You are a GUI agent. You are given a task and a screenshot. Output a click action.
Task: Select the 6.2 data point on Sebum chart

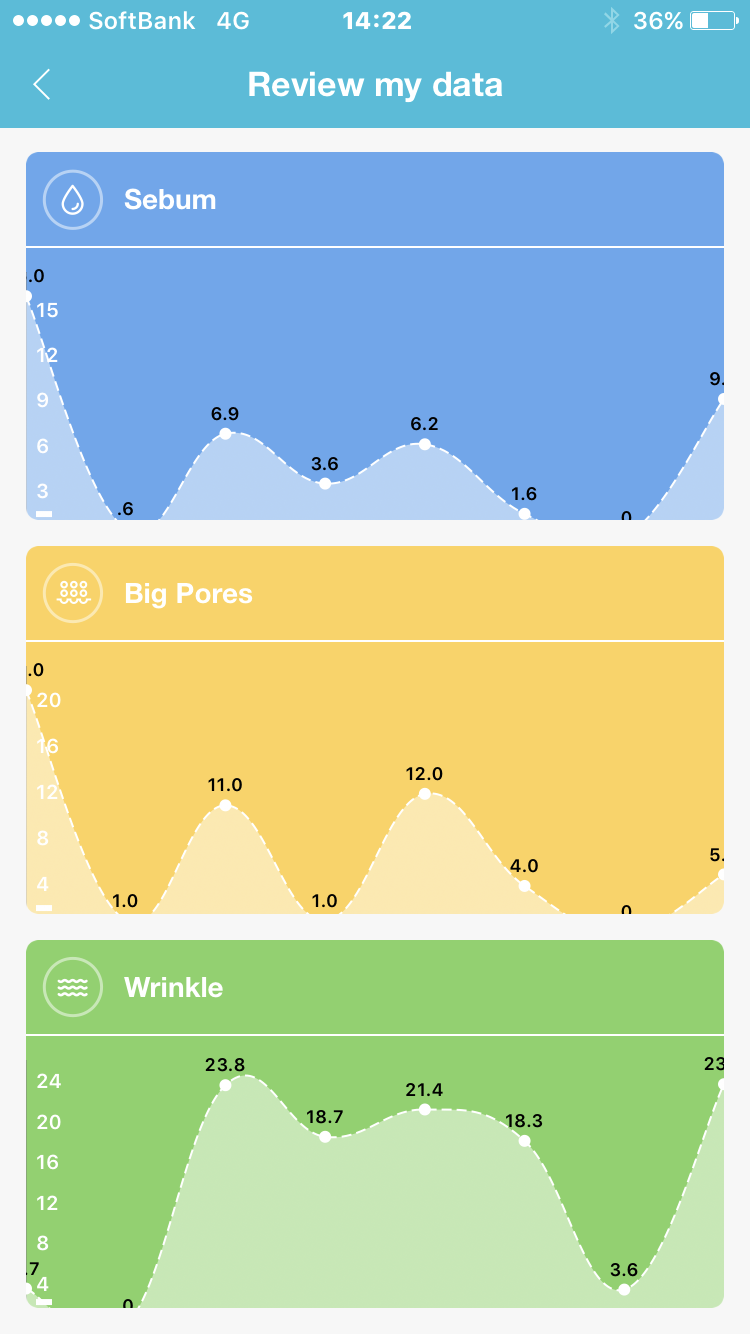424,444
